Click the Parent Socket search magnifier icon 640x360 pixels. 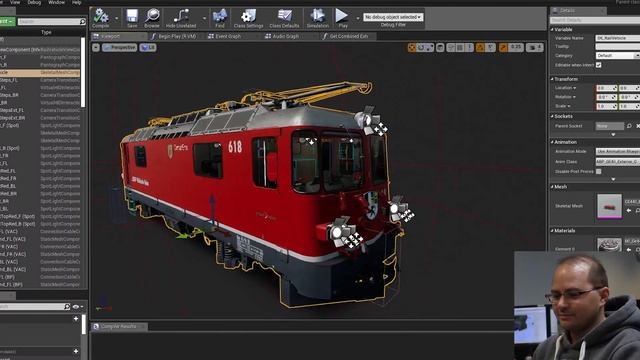click(x=629, y=126)
